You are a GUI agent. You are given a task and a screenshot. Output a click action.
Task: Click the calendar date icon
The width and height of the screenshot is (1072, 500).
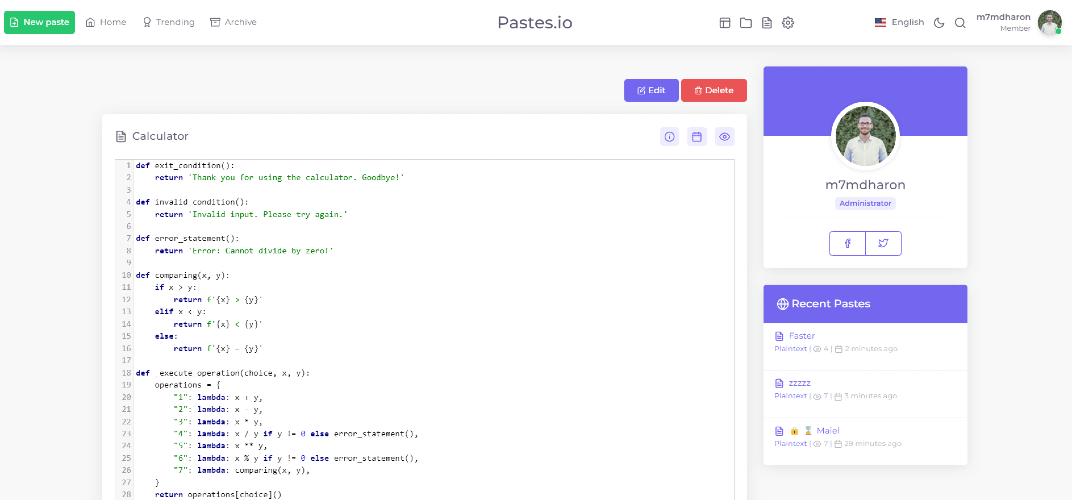[697, 137]
